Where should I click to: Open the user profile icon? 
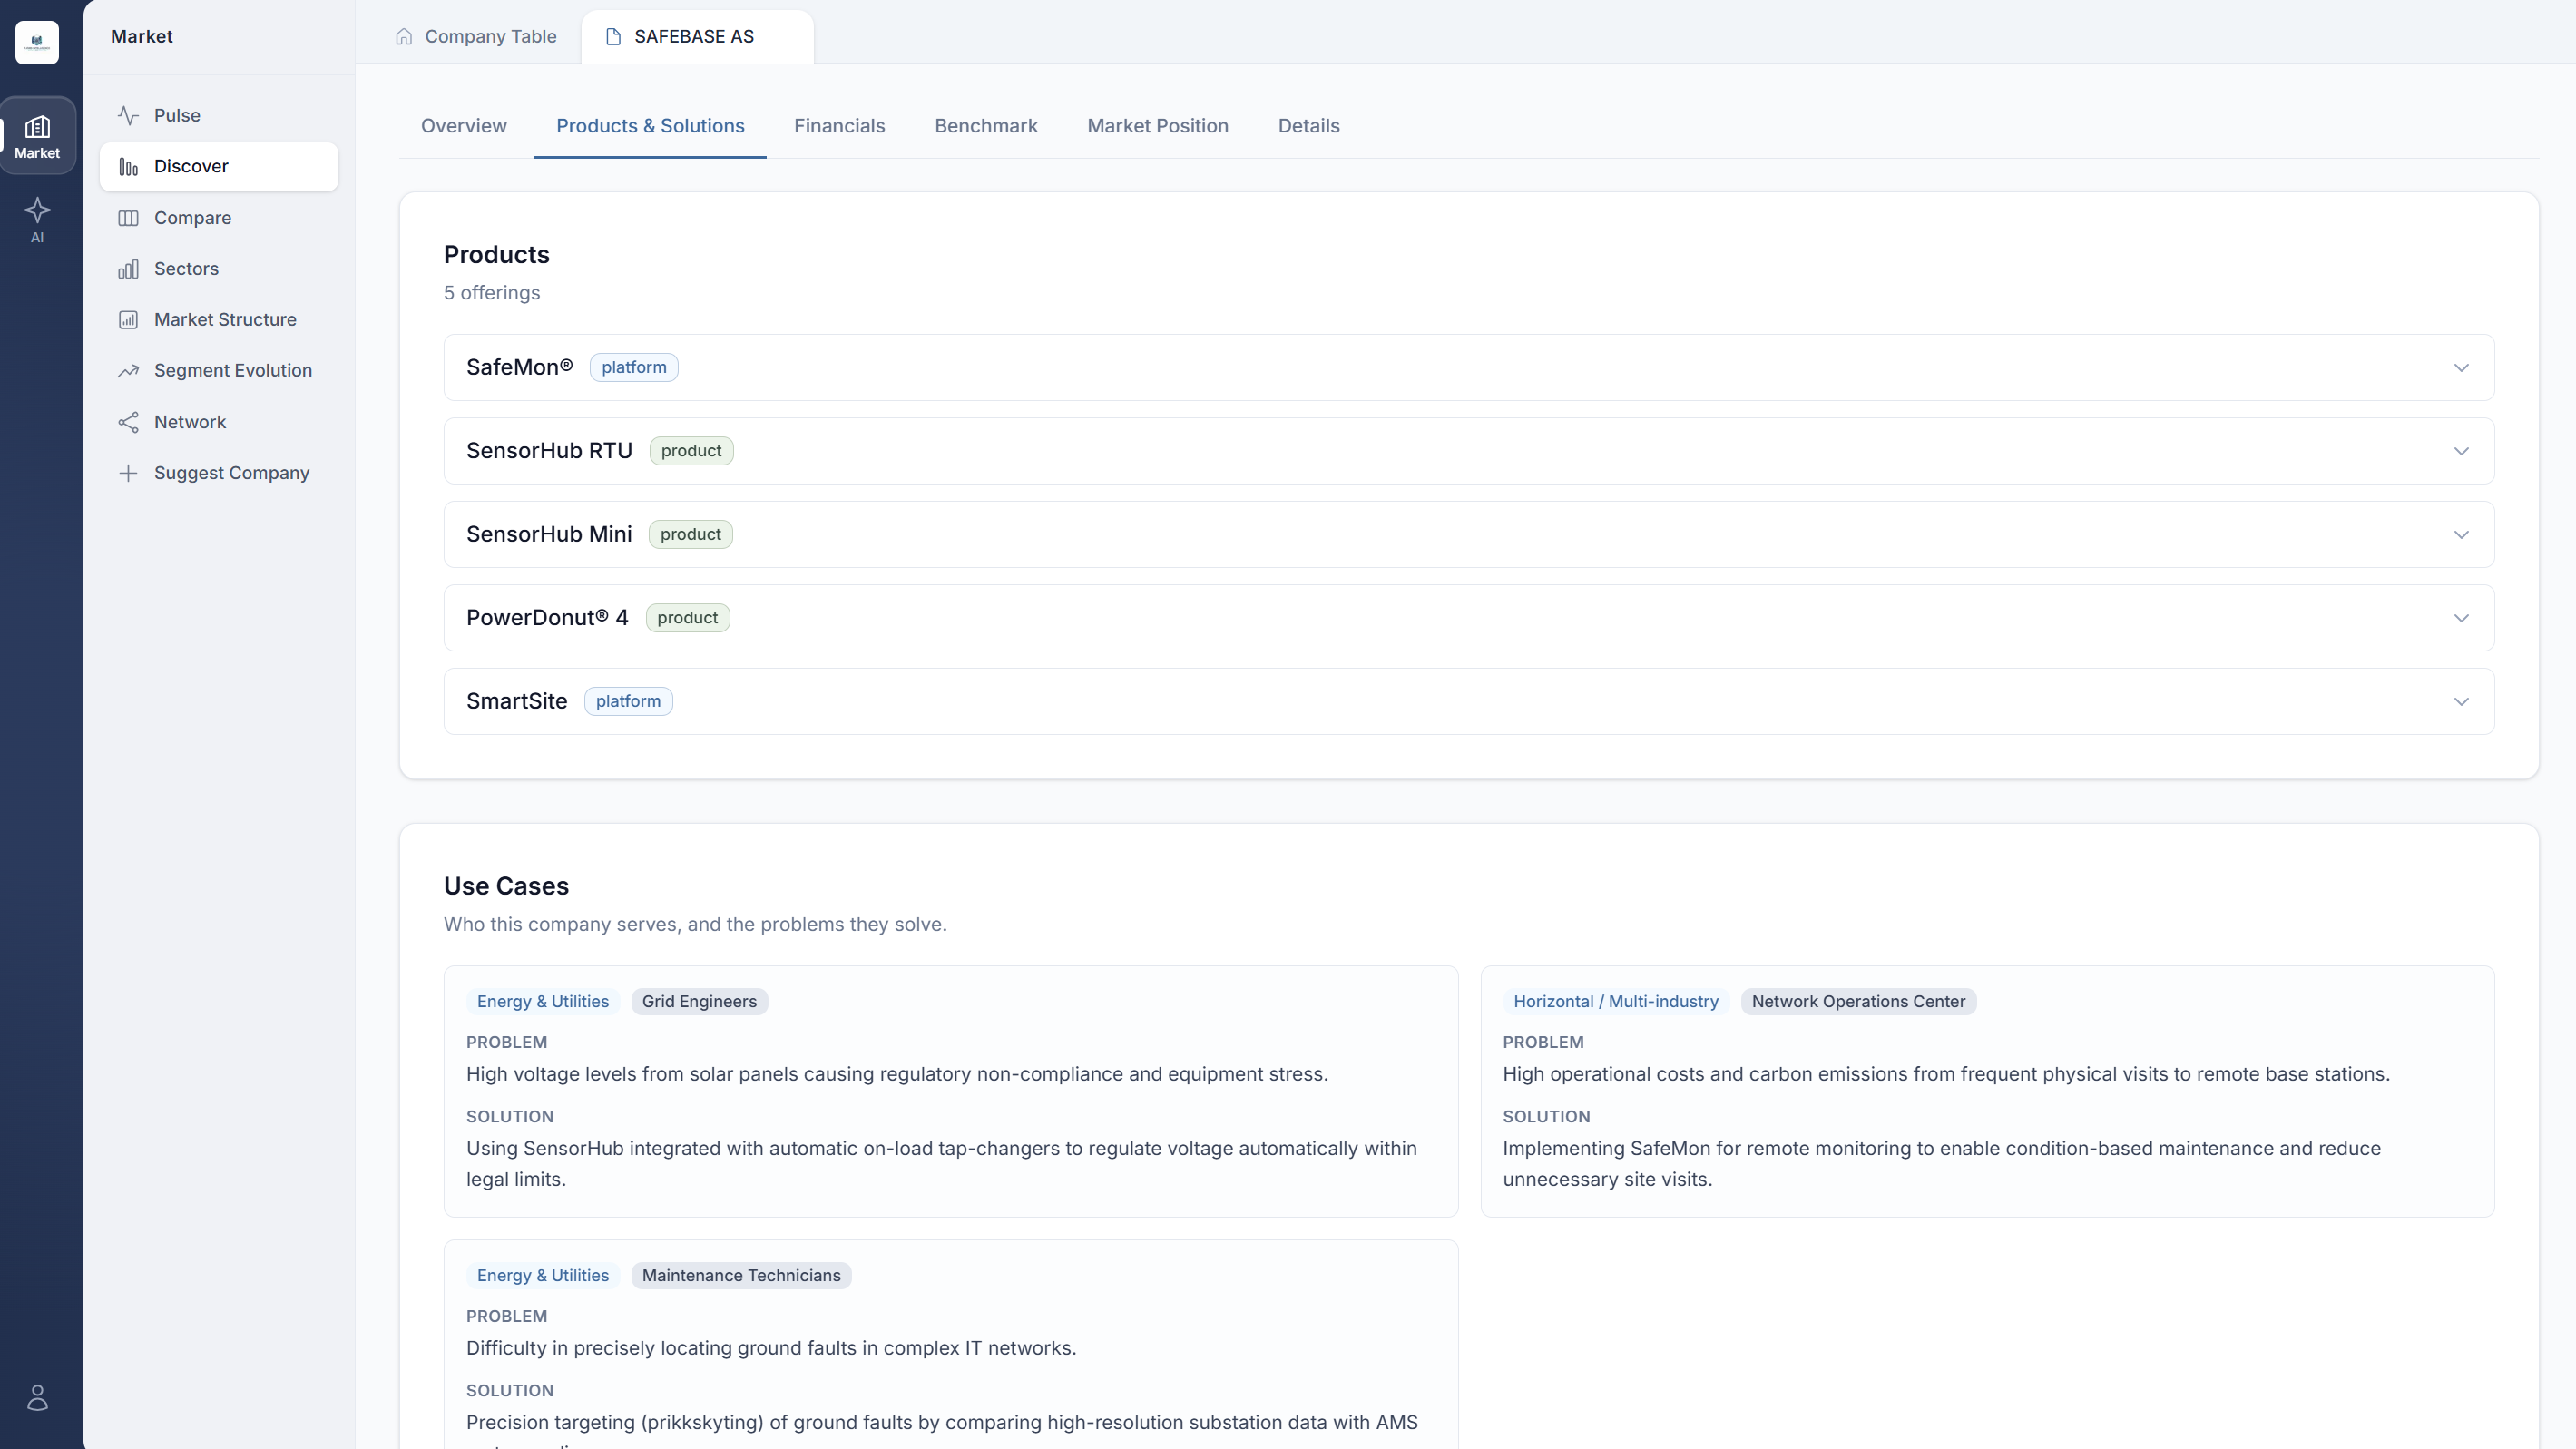[37, 1397]
